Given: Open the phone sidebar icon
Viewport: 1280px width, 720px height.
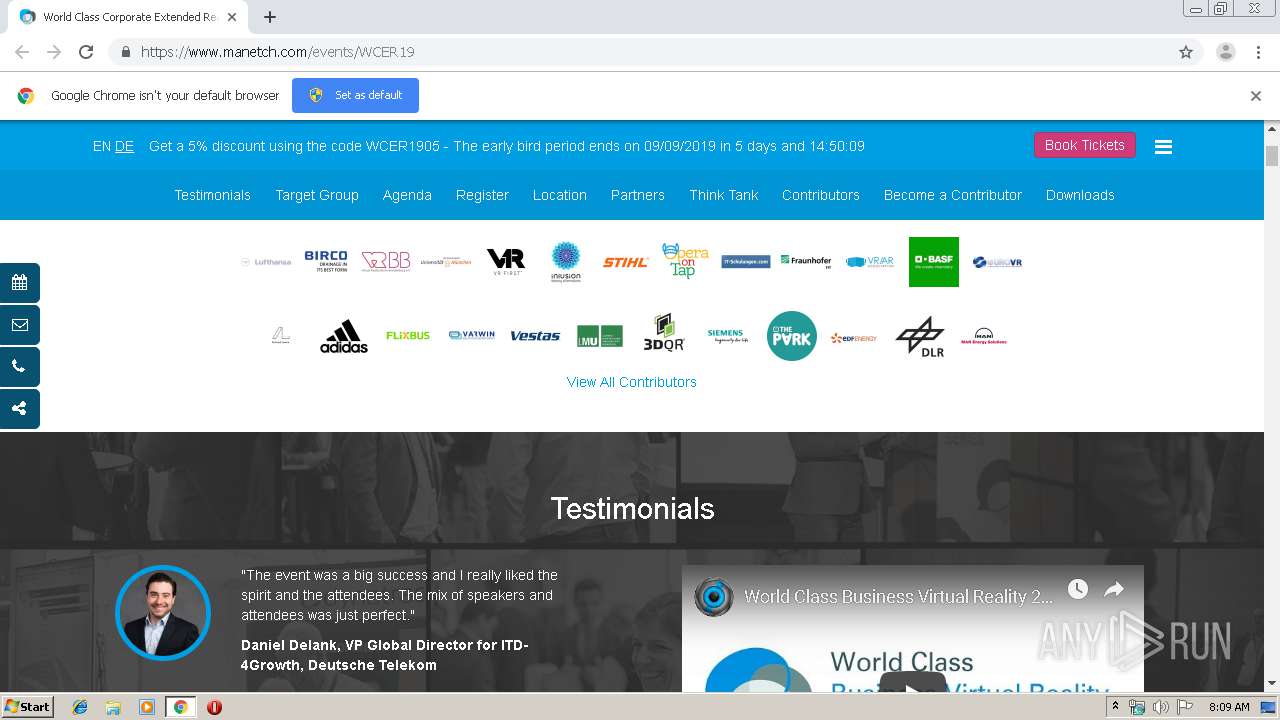Looking at the screenshot, I should click(19, 367).
